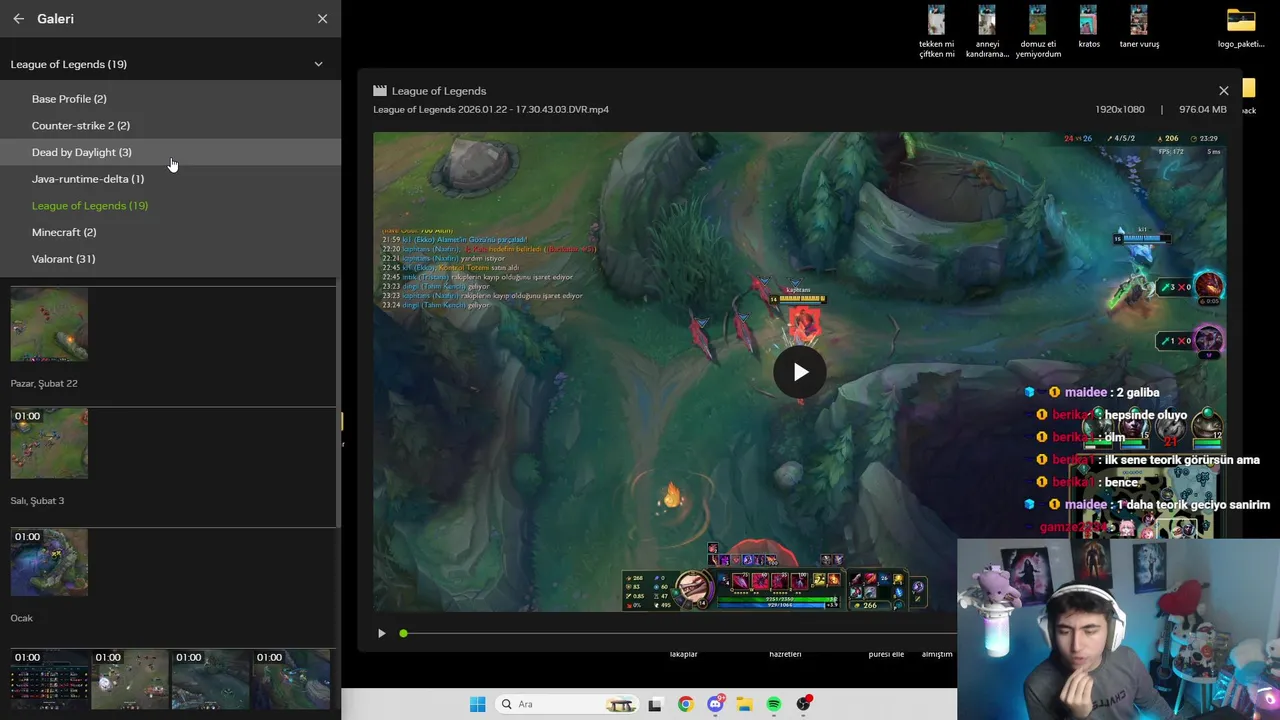The height and width of the screenshot is (720, 1280).
Task: Select Base Profile (2) from the list
Action: pyautogui.click(x=170, y=99)
